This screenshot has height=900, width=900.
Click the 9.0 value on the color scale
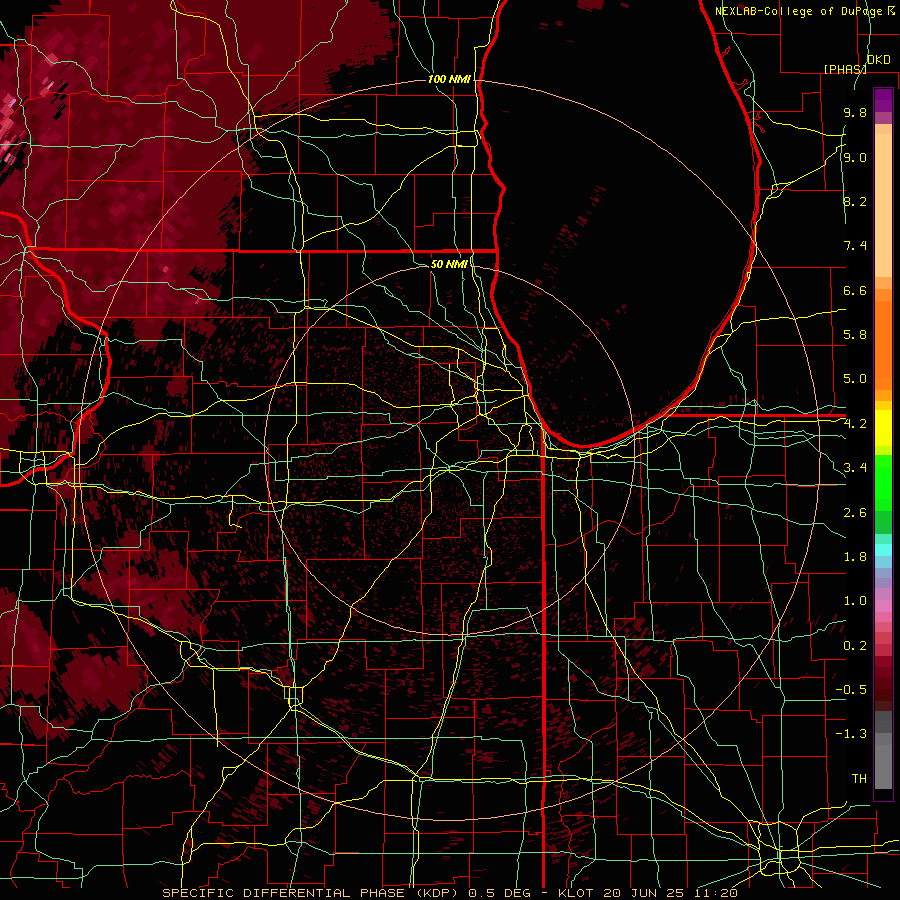coord(855,157)
